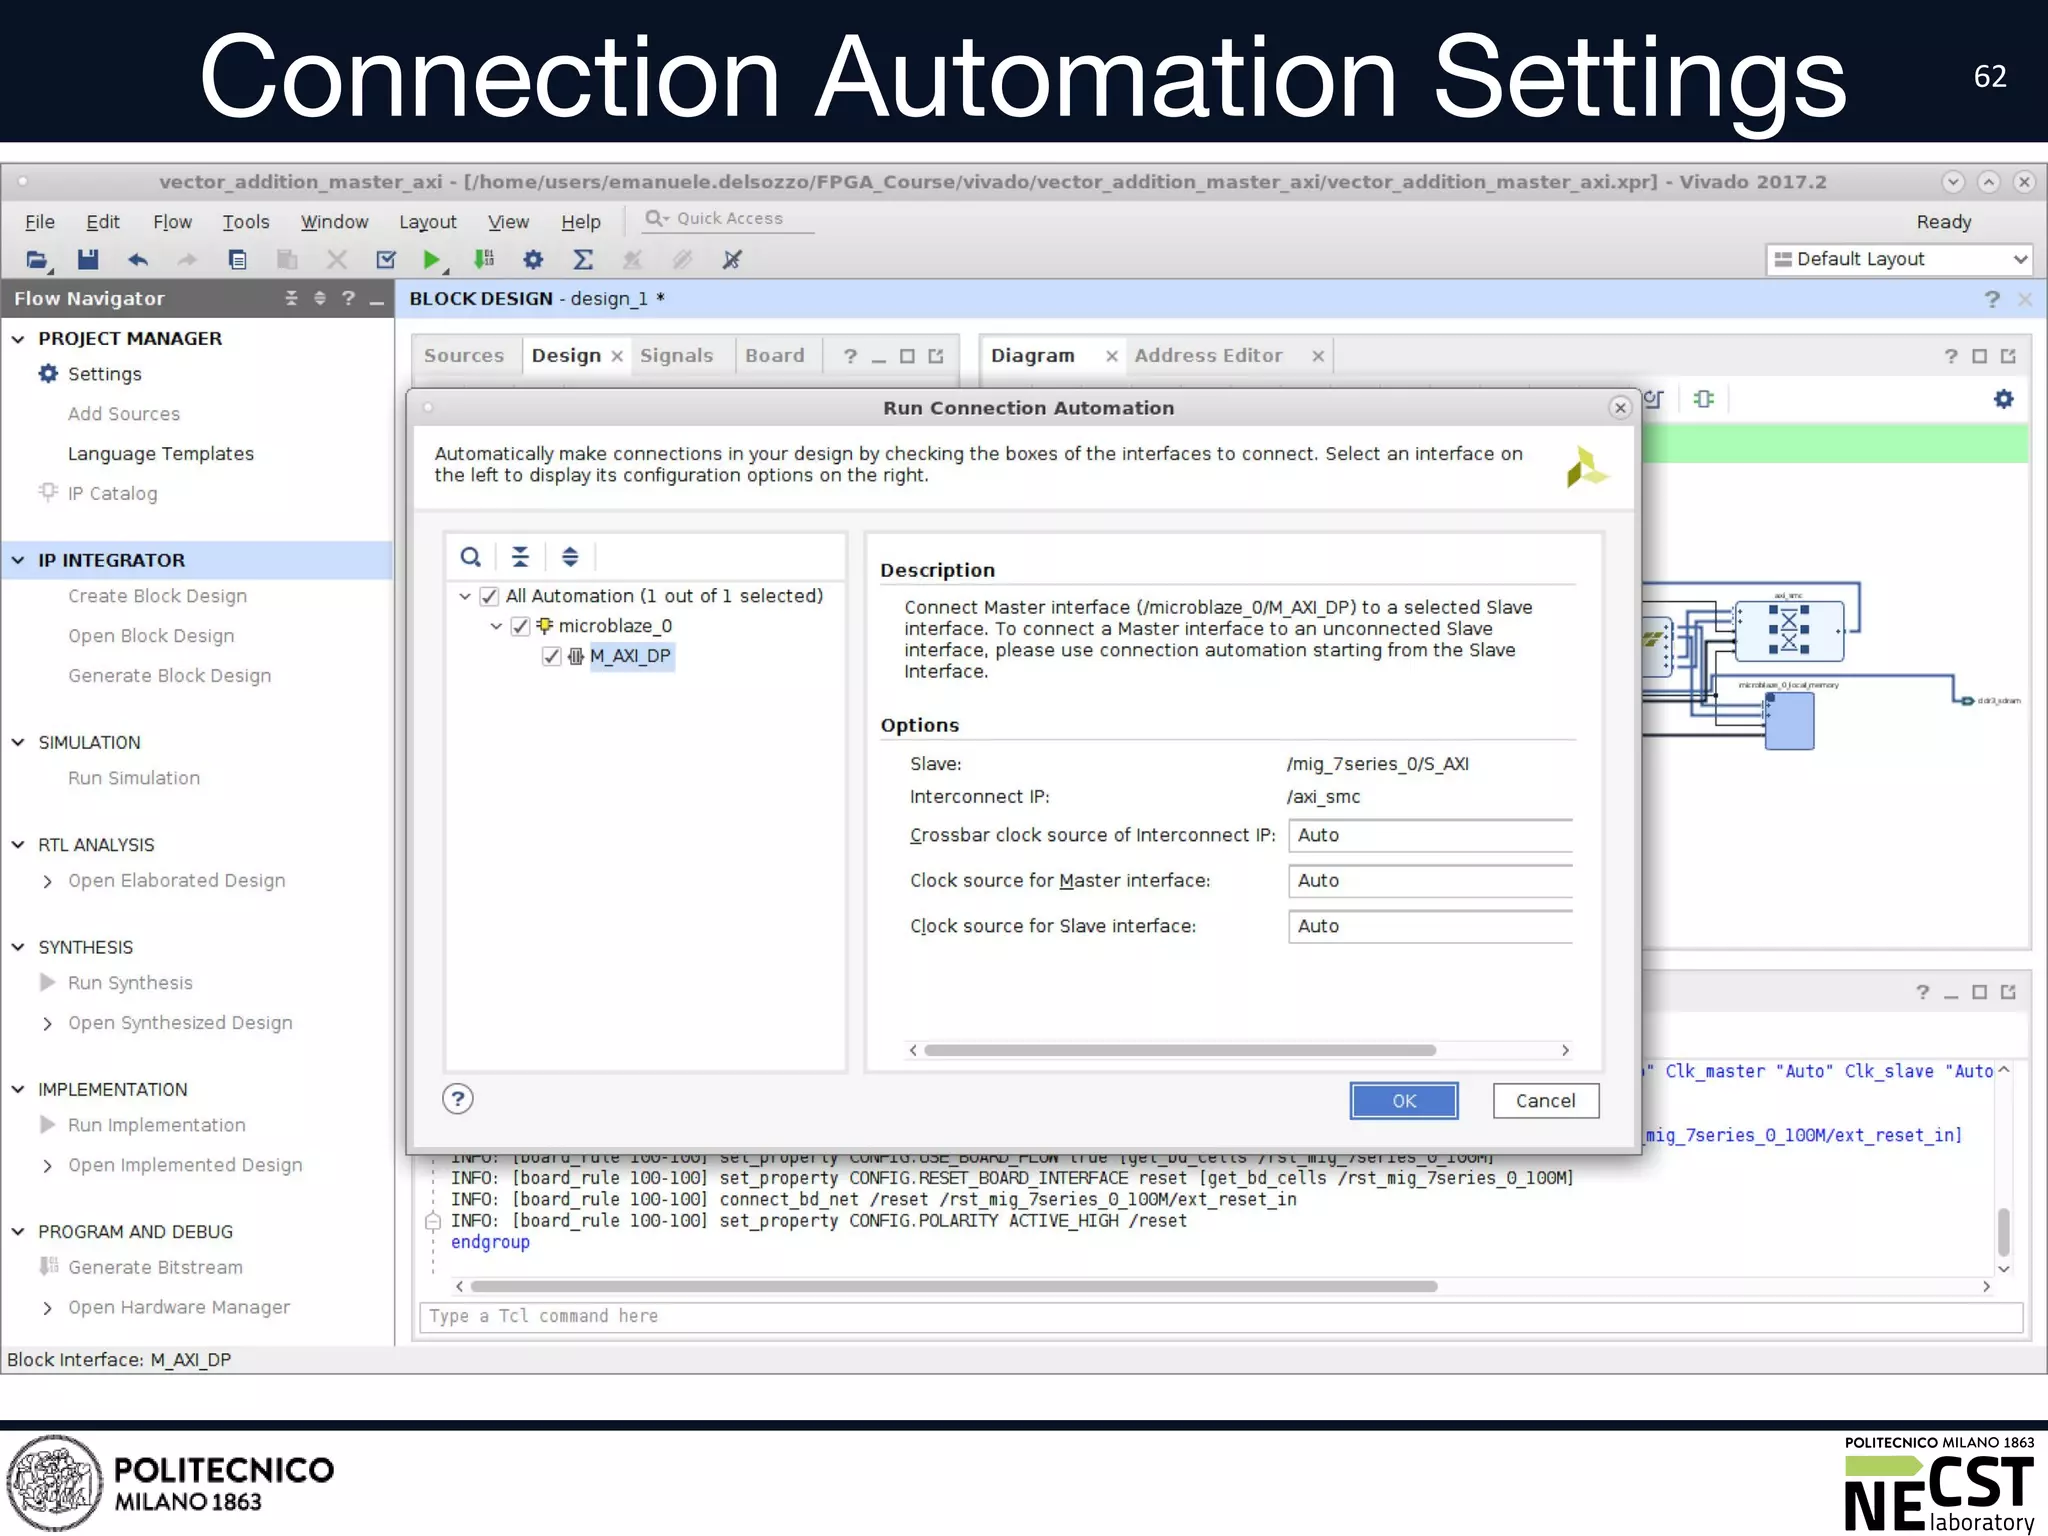
Task: Switch to the Sources tab
Action: tap(464, 356)
